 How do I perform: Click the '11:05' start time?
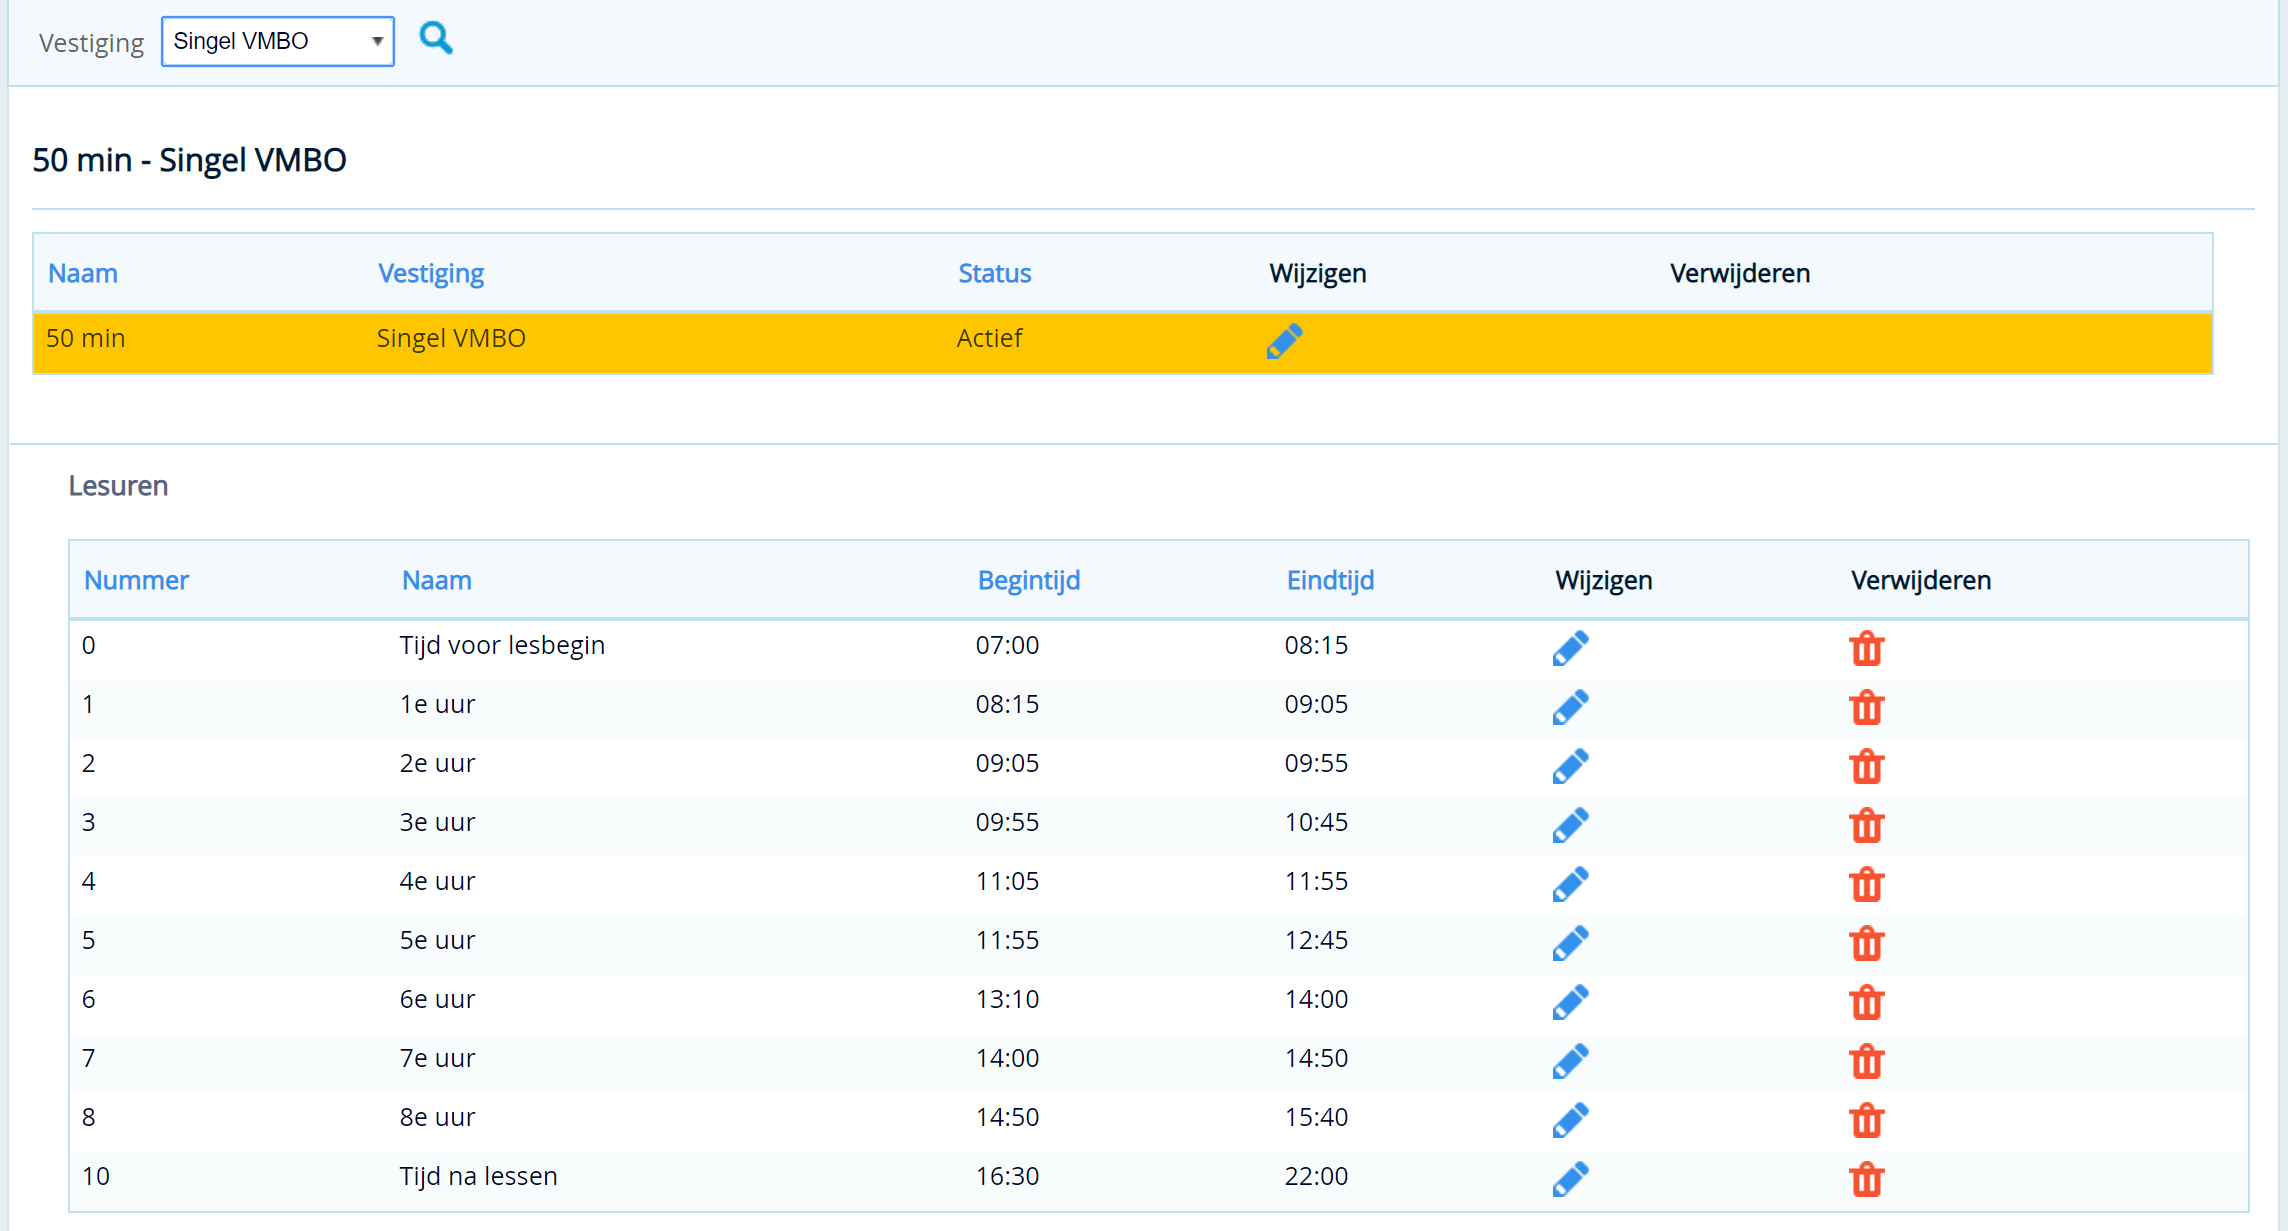click(x=1007, y=881)
